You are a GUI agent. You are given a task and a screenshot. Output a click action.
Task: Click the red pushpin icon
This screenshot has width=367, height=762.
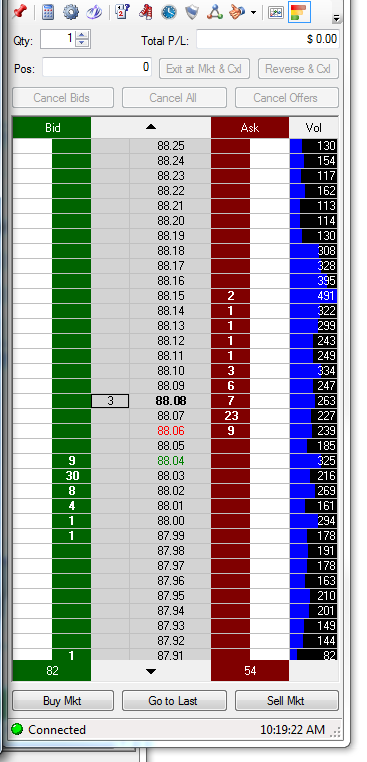(20, 12)
